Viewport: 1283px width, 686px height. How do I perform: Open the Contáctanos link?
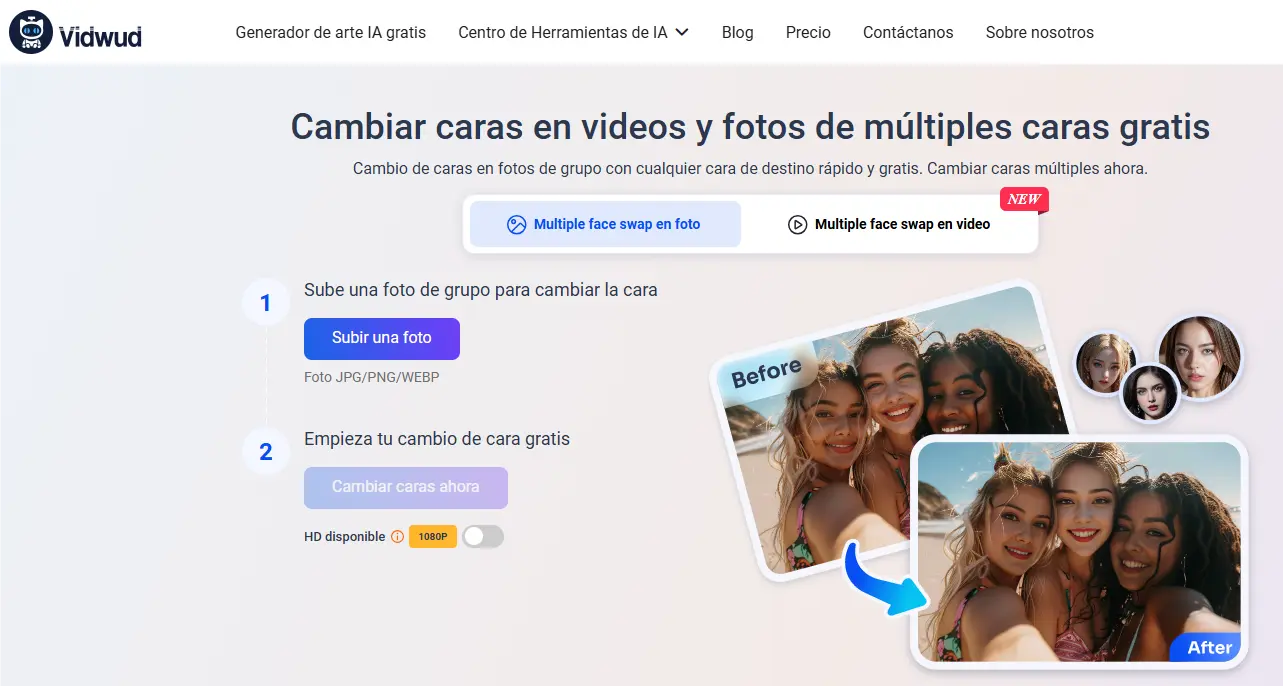pos(908,32)
